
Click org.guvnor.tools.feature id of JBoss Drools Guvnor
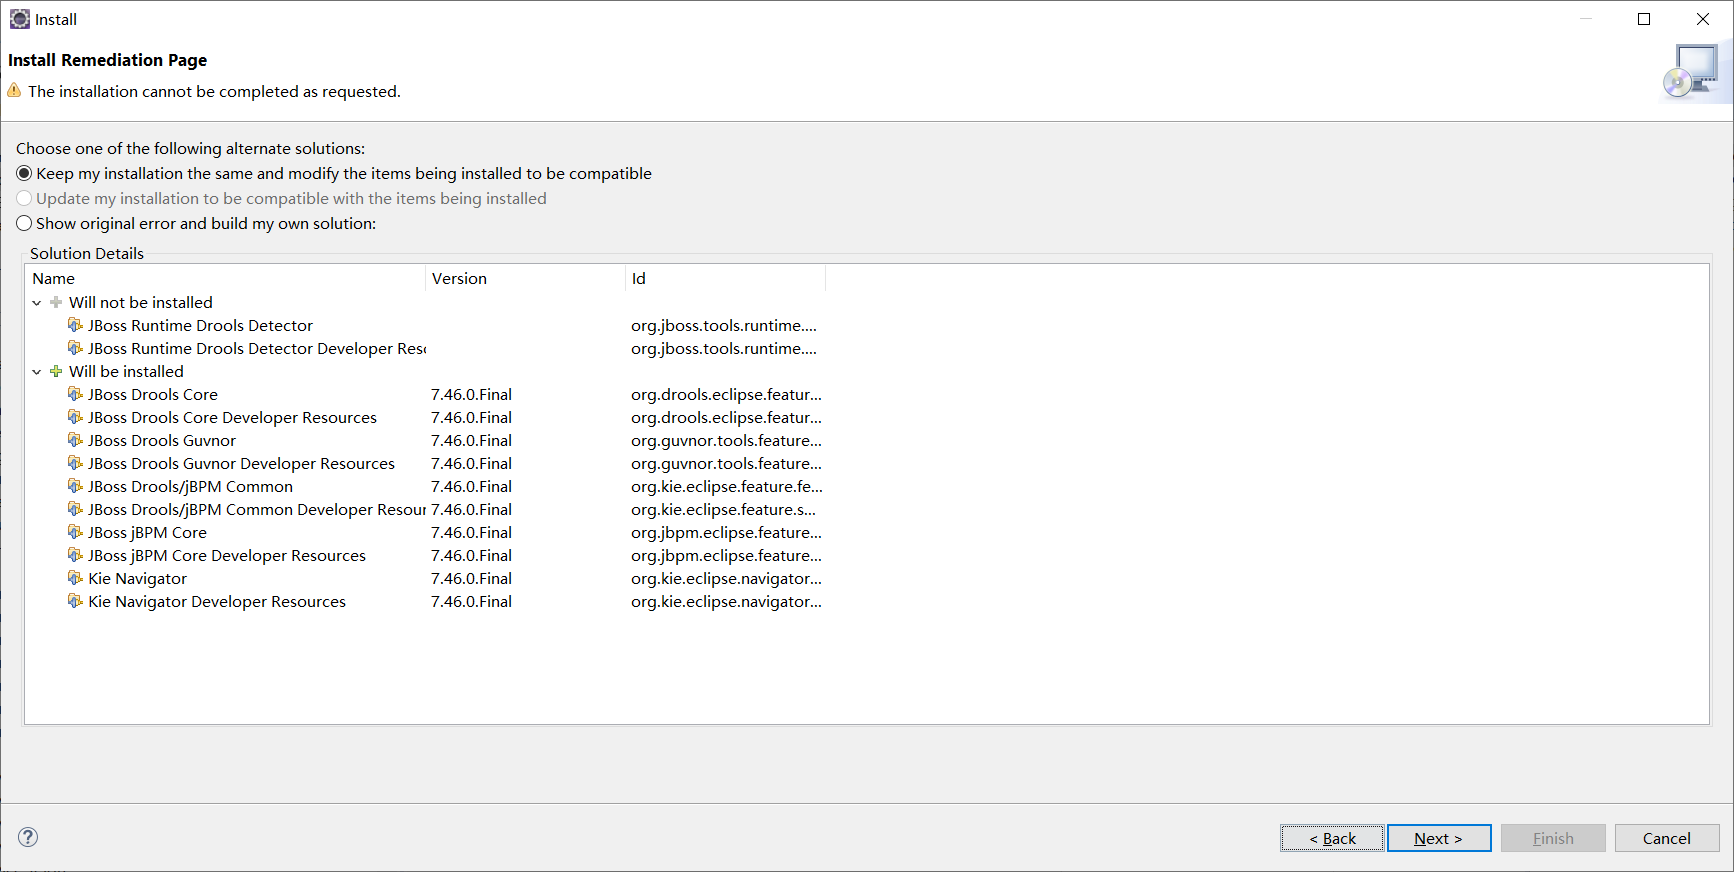(726, 440)
